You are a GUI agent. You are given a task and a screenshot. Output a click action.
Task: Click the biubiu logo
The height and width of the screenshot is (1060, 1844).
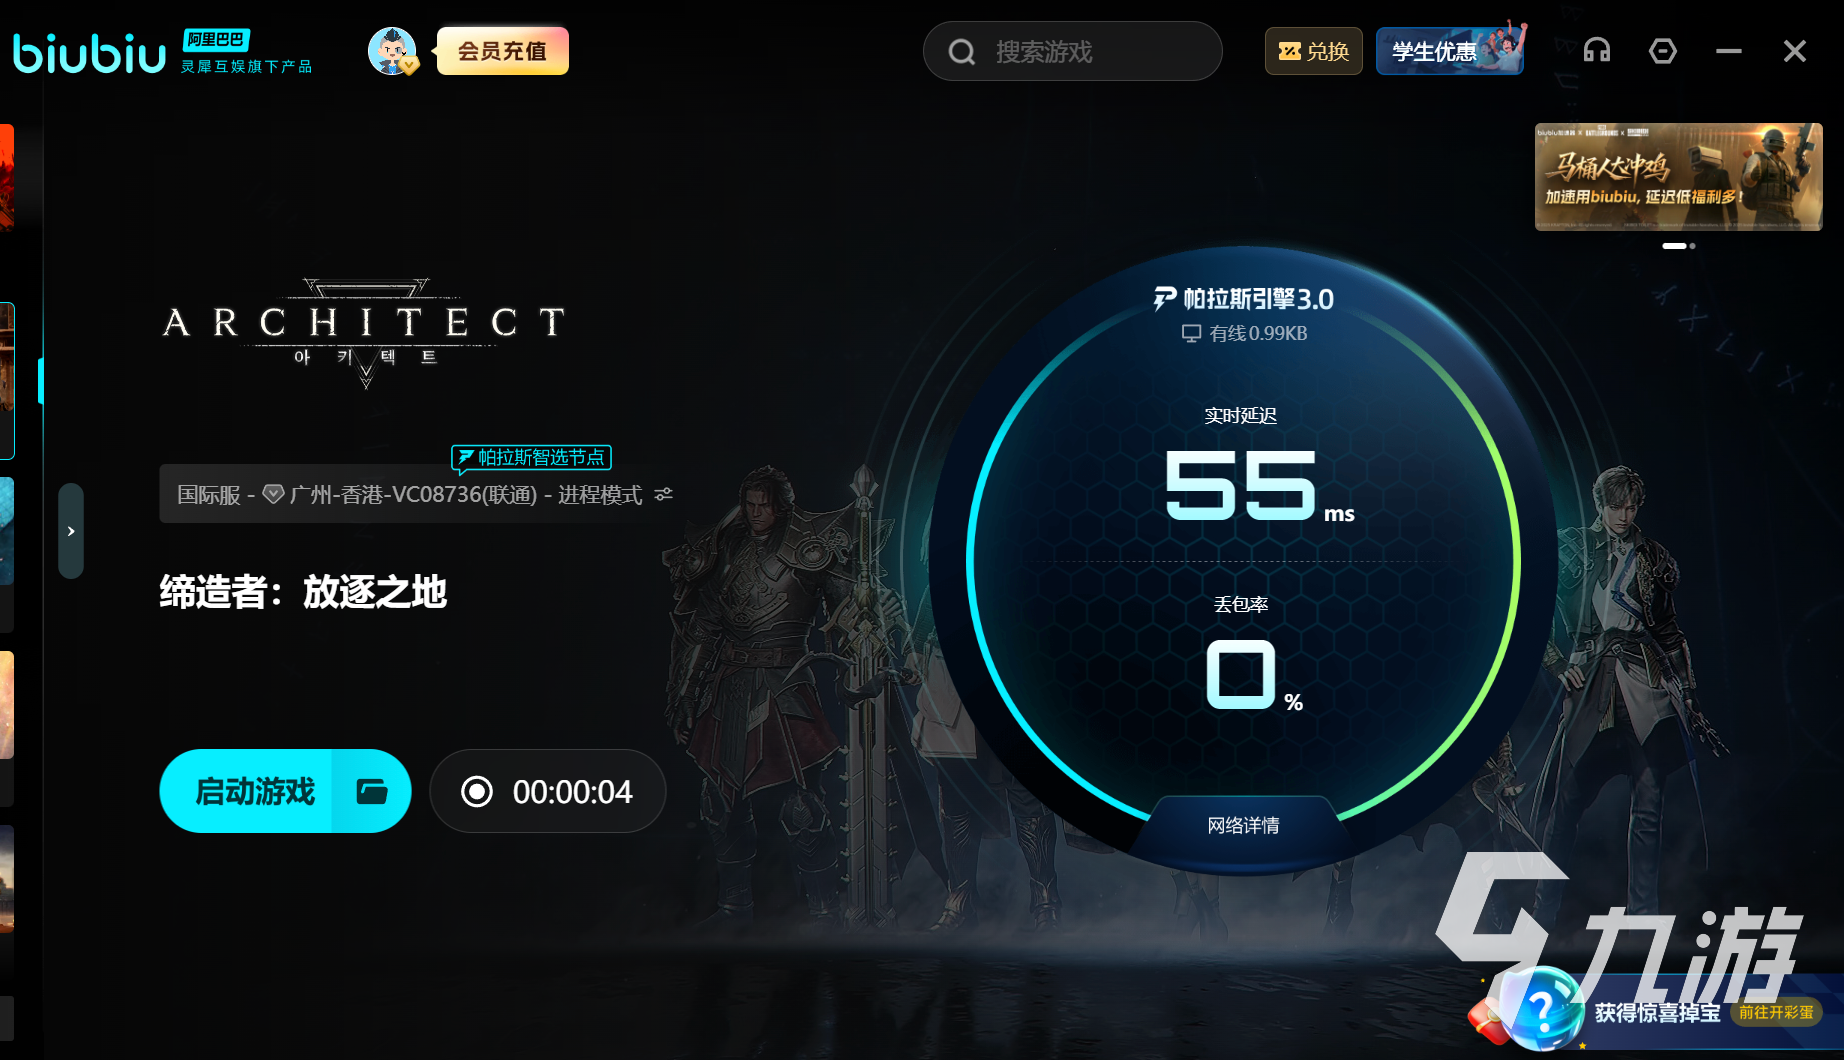click(x=89, y=52)
